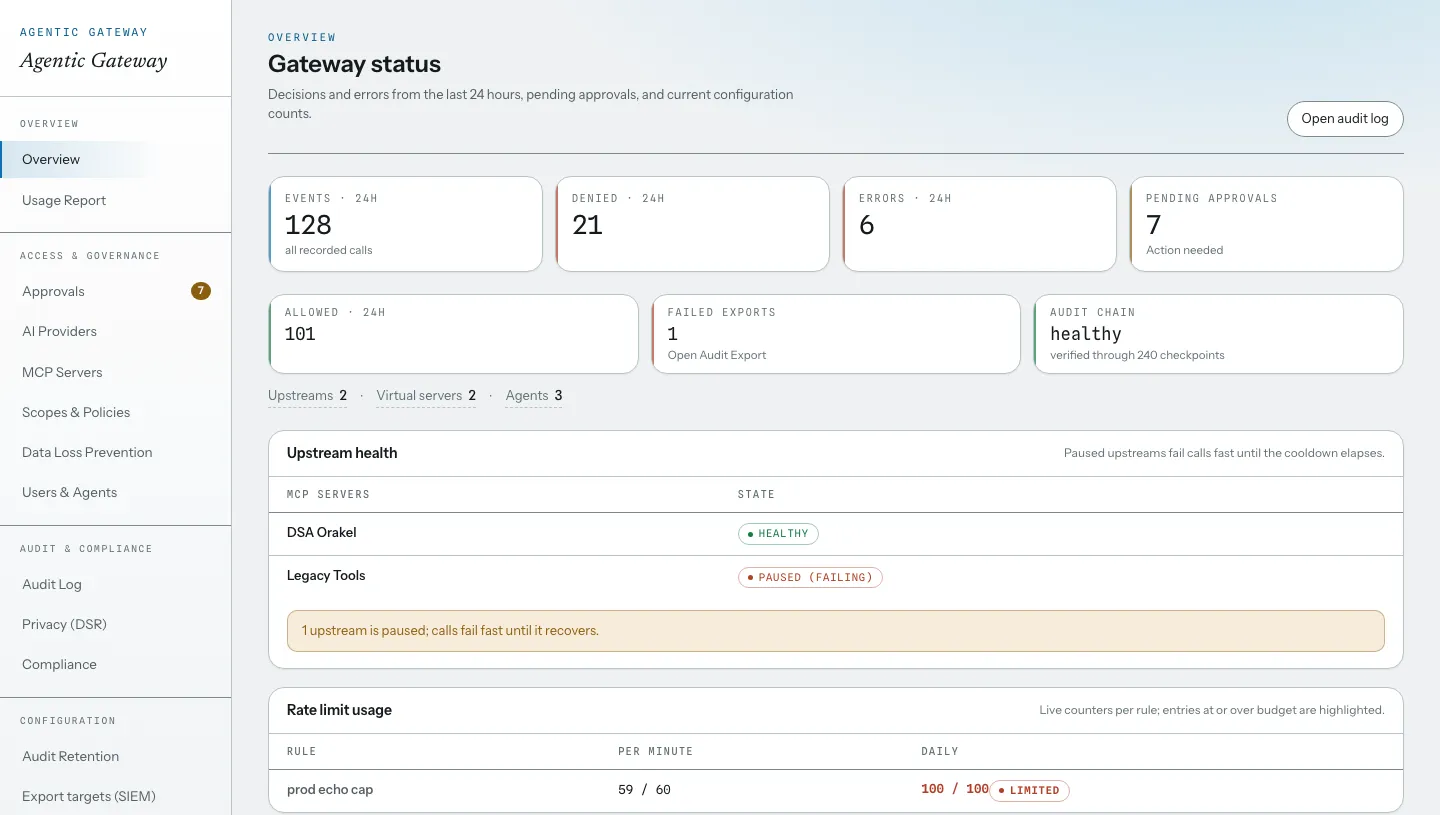Open Privacy (DSR) page
Viewport: 1440px width, 815px height.
(x=115, y=624)
